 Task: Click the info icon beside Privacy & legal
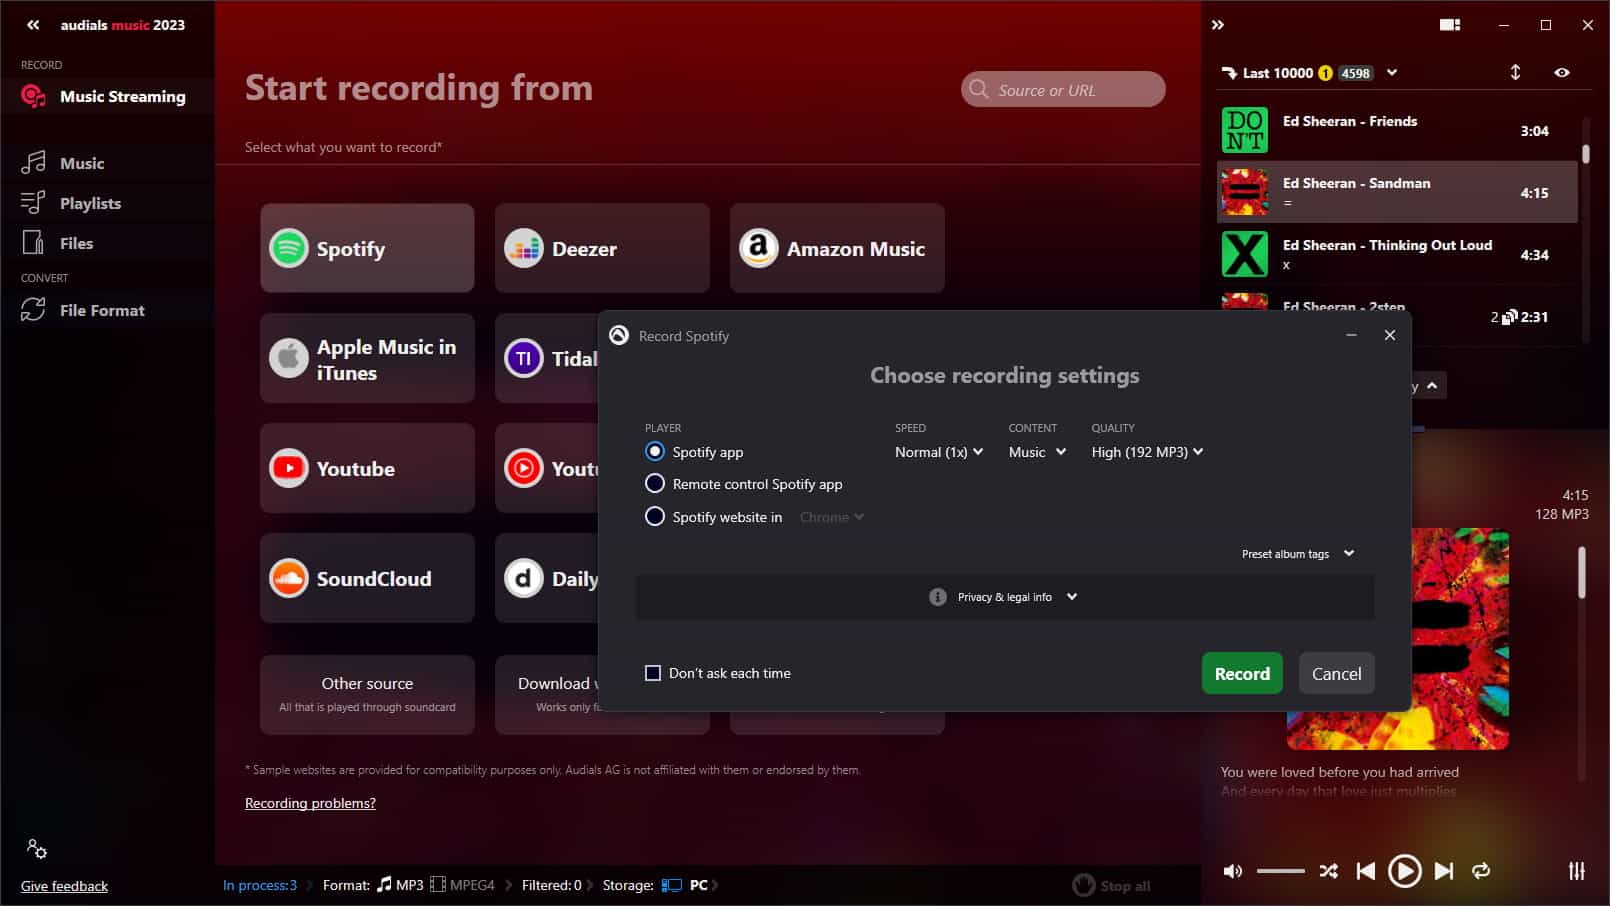pyautogui.click(x=938, y=597)
